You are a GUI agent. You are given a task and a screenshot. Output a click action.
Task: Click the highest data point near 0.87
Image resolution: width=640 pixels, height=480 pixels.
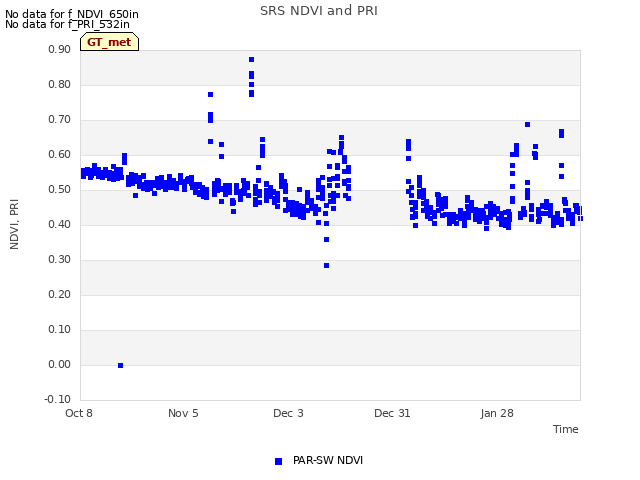[x=251, y=60]
